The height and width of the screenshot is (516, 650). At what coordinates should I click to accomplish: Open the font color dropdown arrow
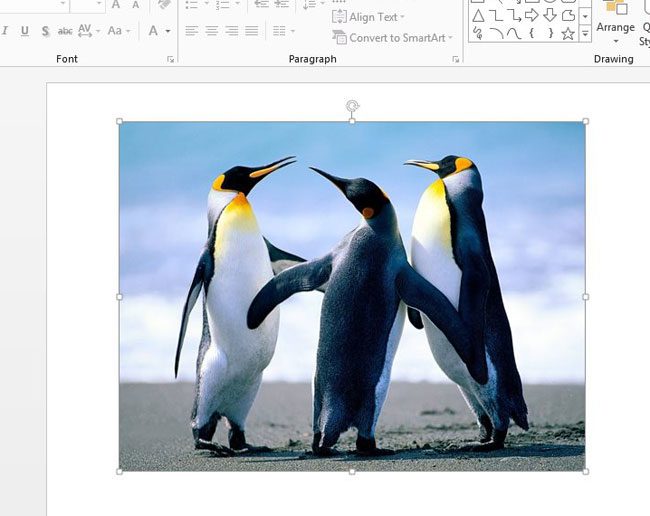click(x=168, y=31)
